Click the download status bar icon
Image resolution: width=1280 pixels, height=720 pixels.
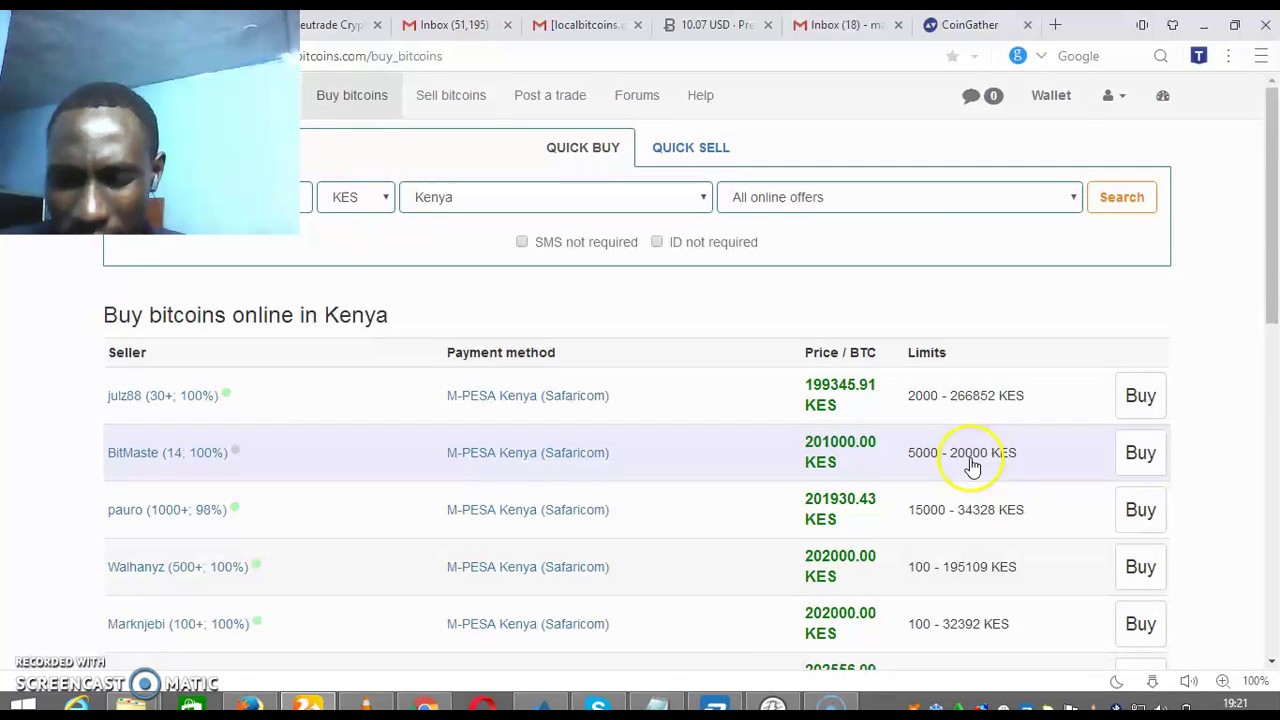pyautogui.click(x=1152, y=681)
